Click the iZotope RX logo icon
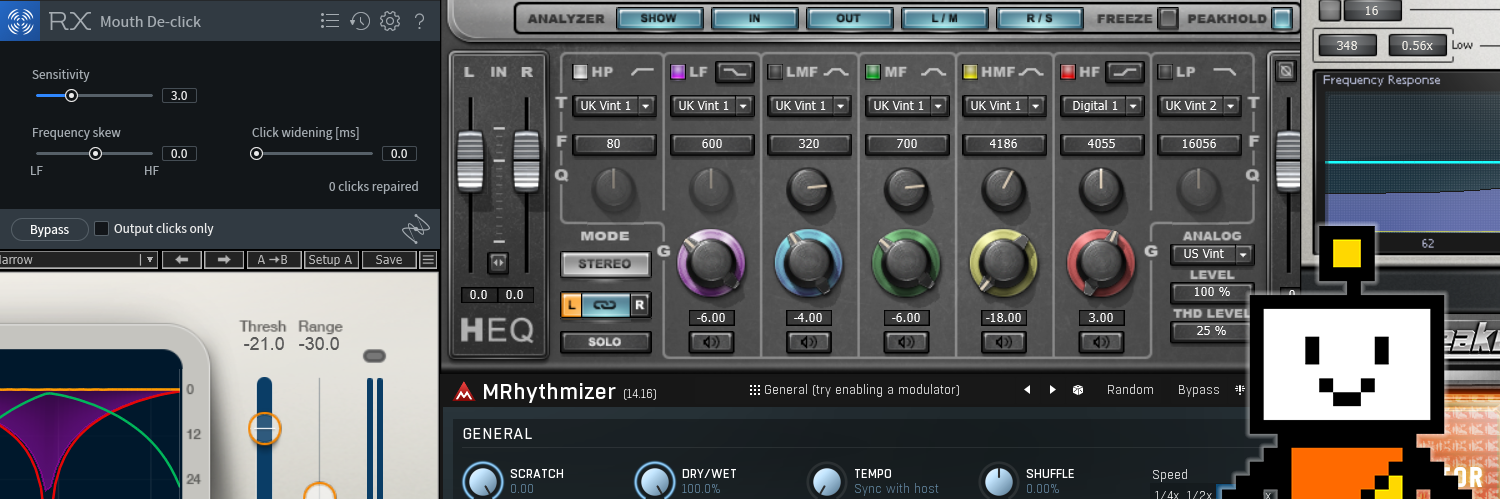Image resolution: width=1500 pixels, height=499 pixels. coord(21,20)
